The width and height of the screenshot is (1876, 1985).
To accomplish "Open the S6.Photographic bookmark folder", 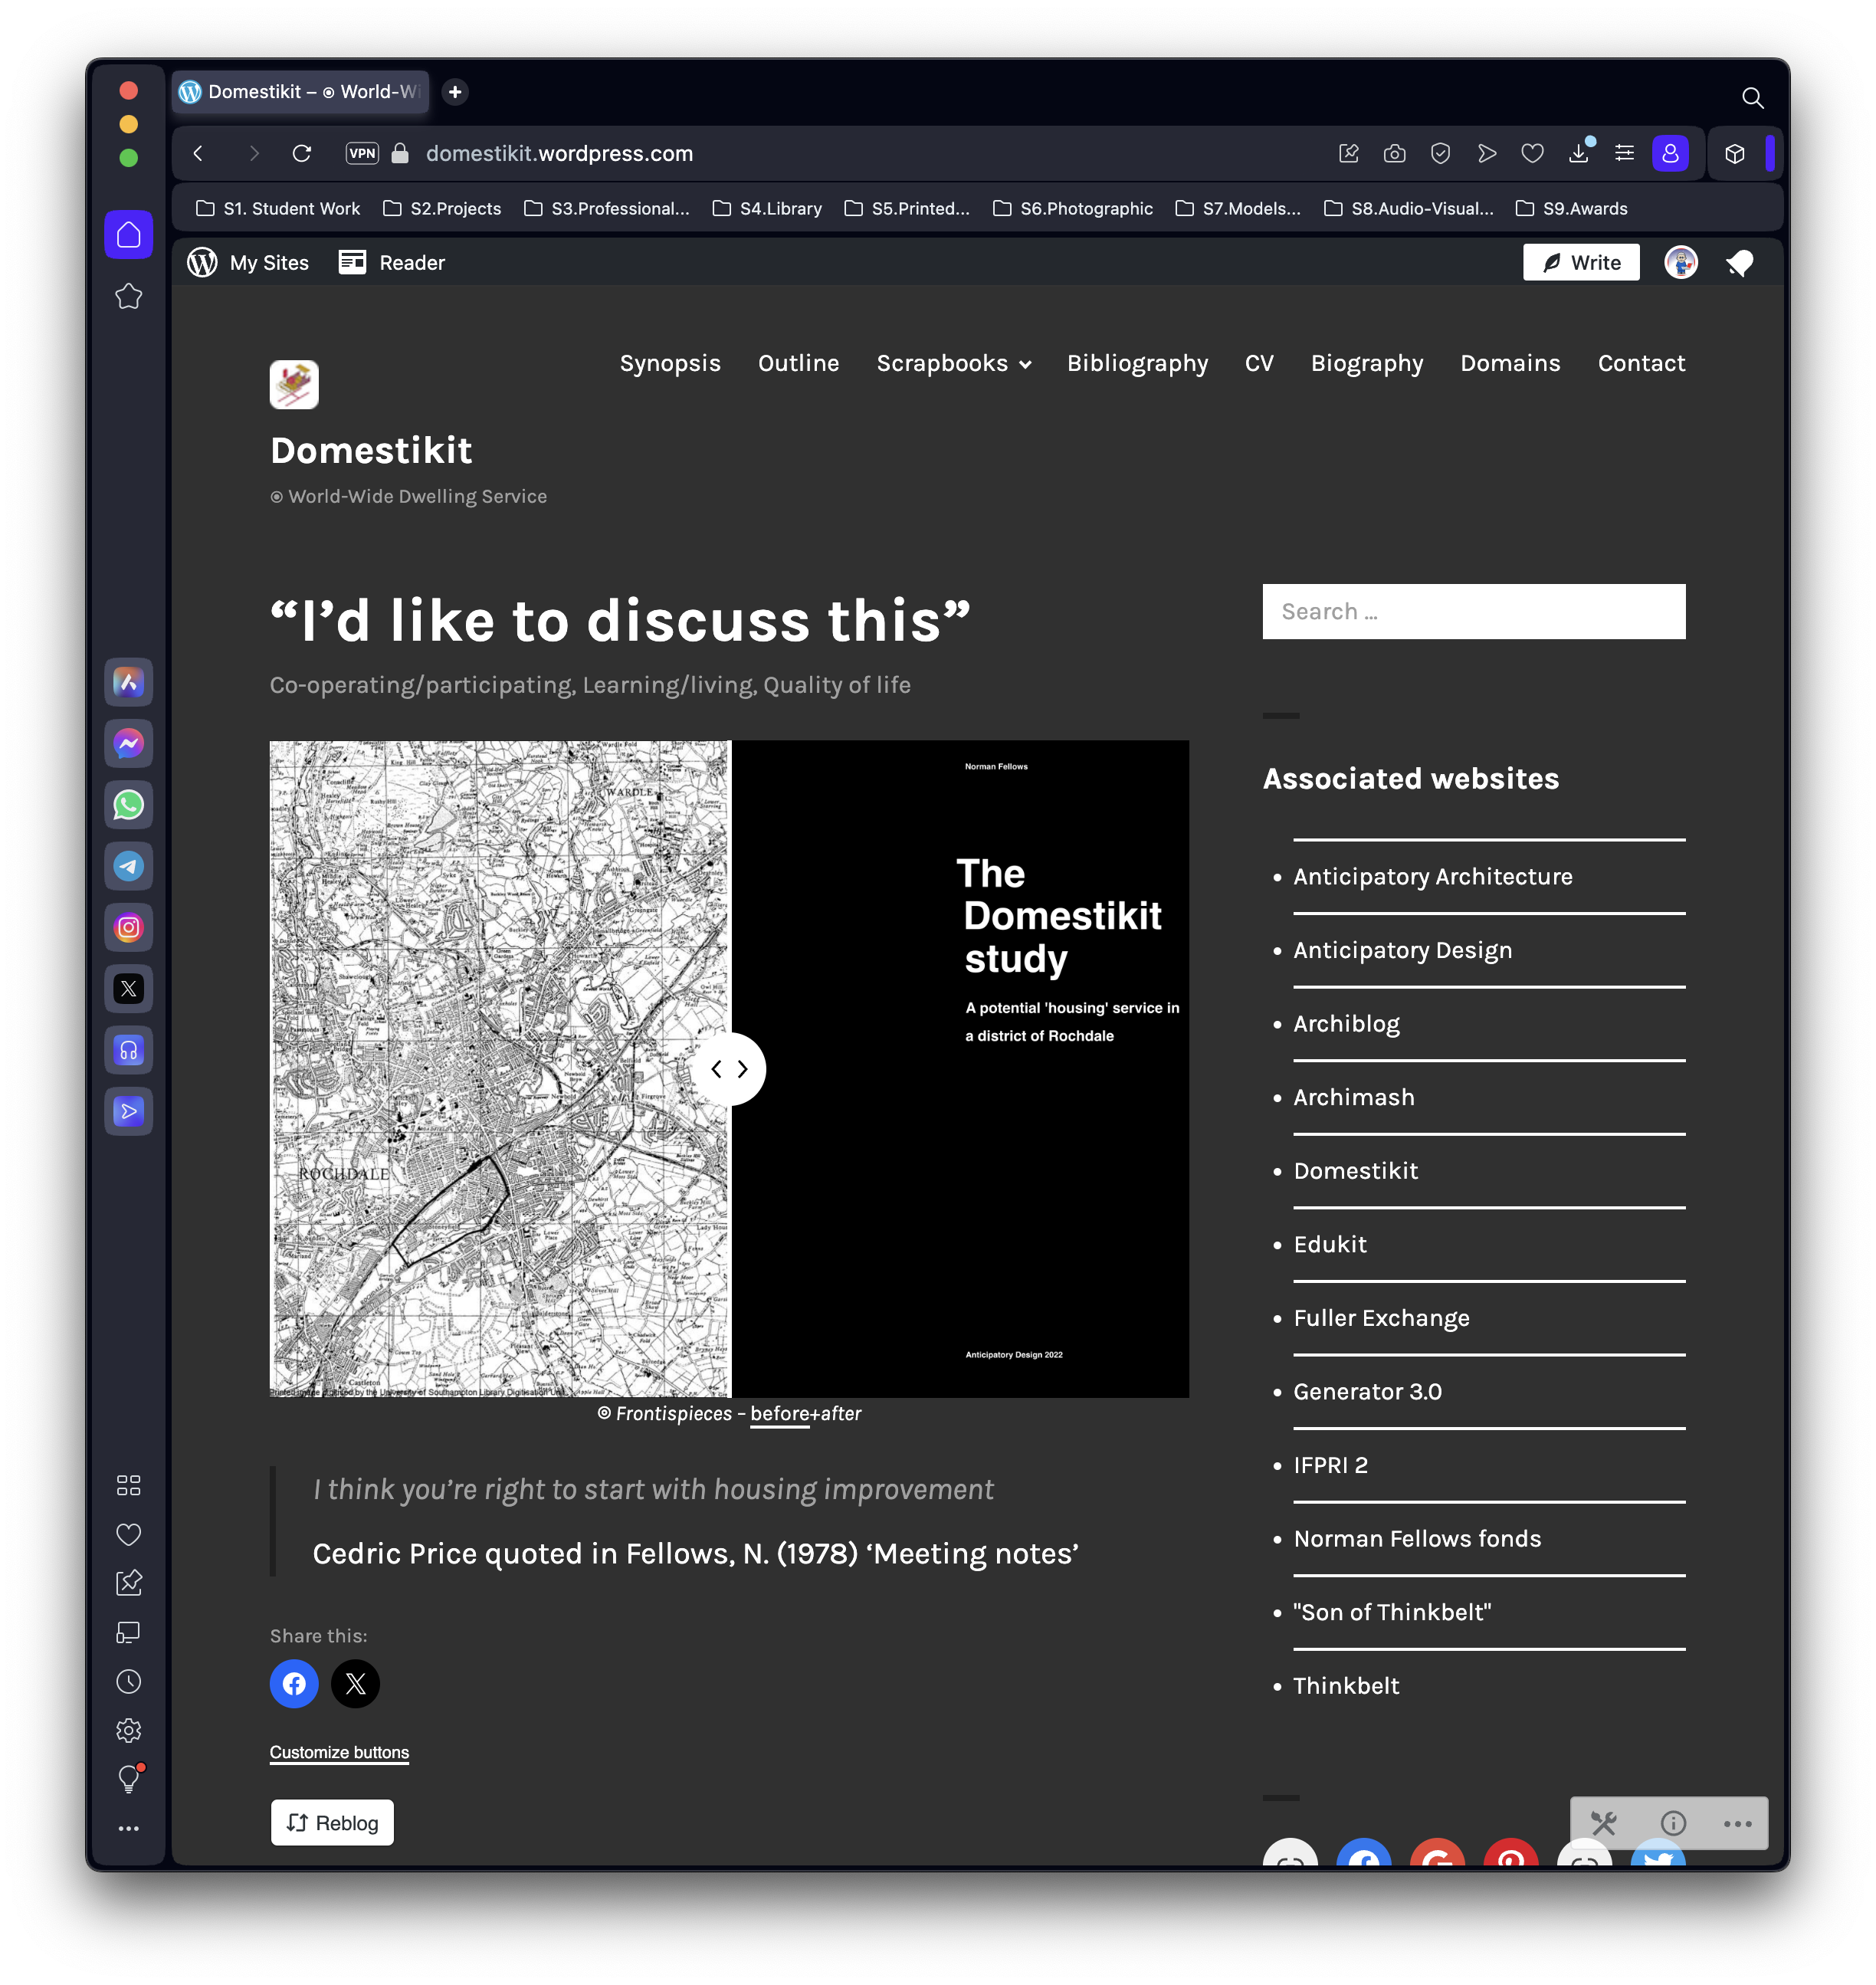I will pos(1073,209).
